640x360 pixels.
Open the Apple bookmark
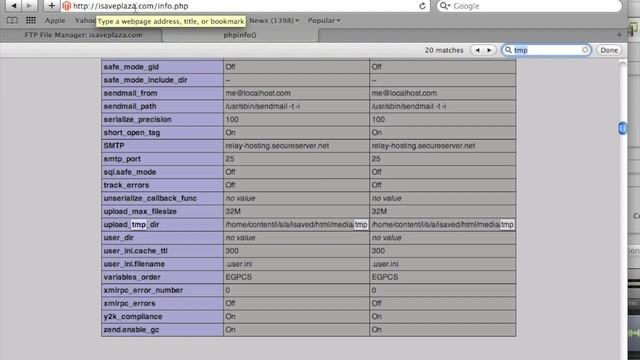pyautogui.click(x=55, y=20)
